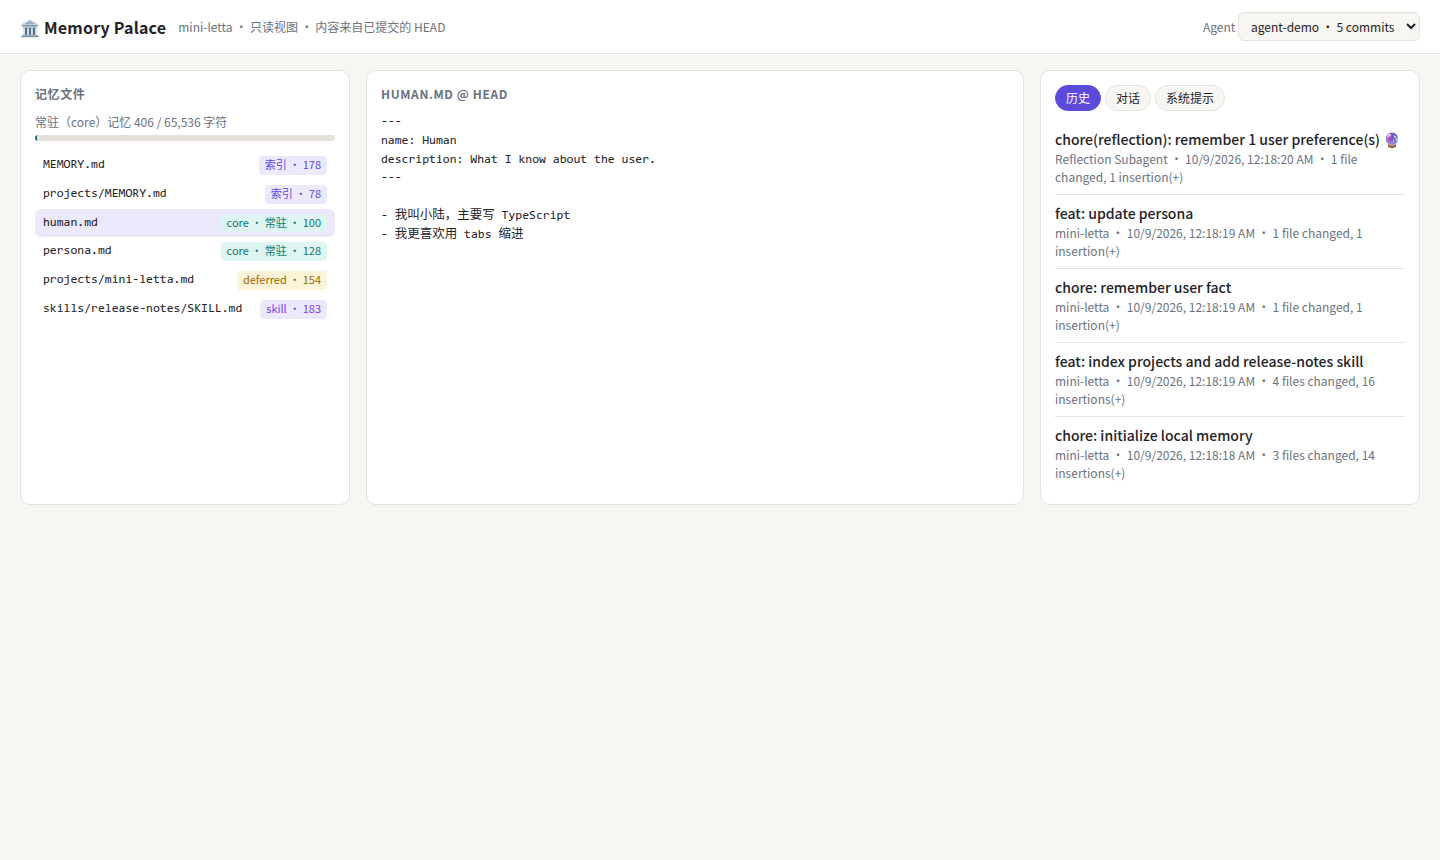This screenshot has width=1440, height=860.
Task: Click the '索引 · 178' badge on MEMORY.md
Action: pyautogui.click(x=293, y=165)
